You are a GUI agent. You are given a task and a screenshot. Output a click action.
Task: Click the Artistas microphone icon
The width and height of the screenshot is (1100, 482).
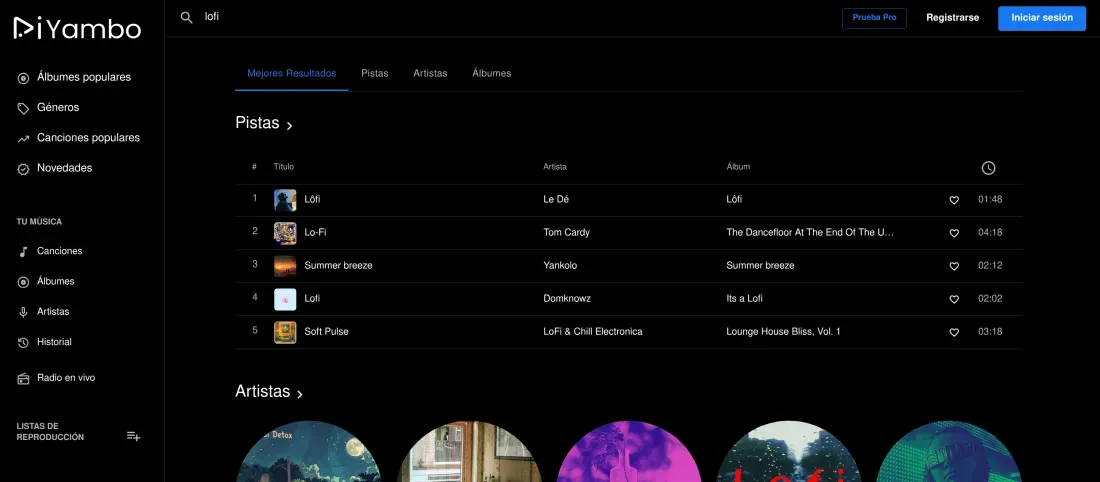23,312
